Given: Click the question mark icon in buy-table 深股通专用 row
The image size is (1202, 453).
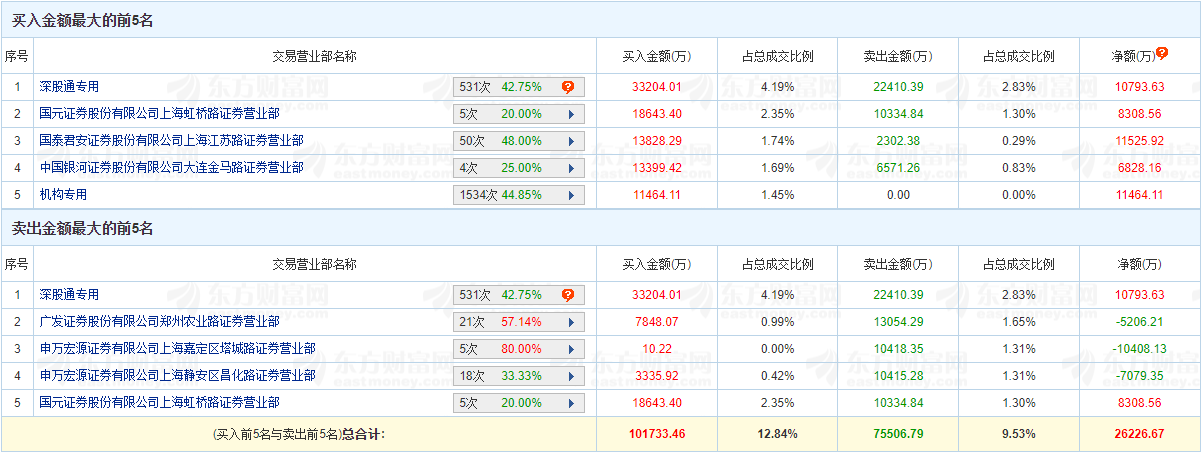Looking at the screenshot, I should [x=567, y=87].
